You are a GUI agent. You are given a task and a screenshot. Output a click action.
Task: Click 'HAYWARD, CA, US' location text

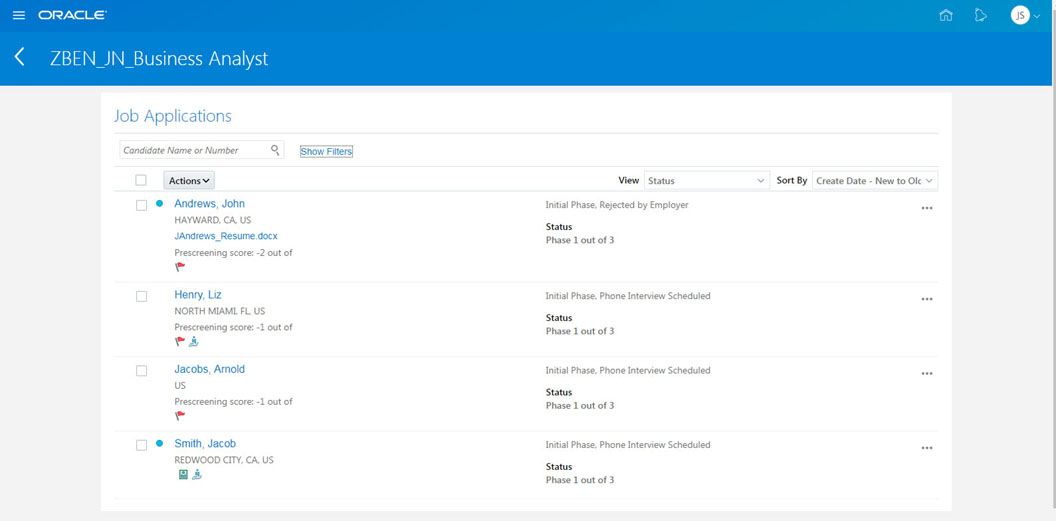[x=213, y=220]
